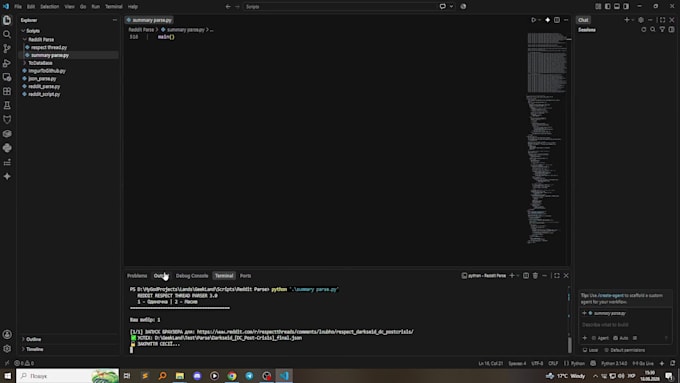Open the Extensions view
Viewport: 680px width, 383px height.
pos(7,92)
